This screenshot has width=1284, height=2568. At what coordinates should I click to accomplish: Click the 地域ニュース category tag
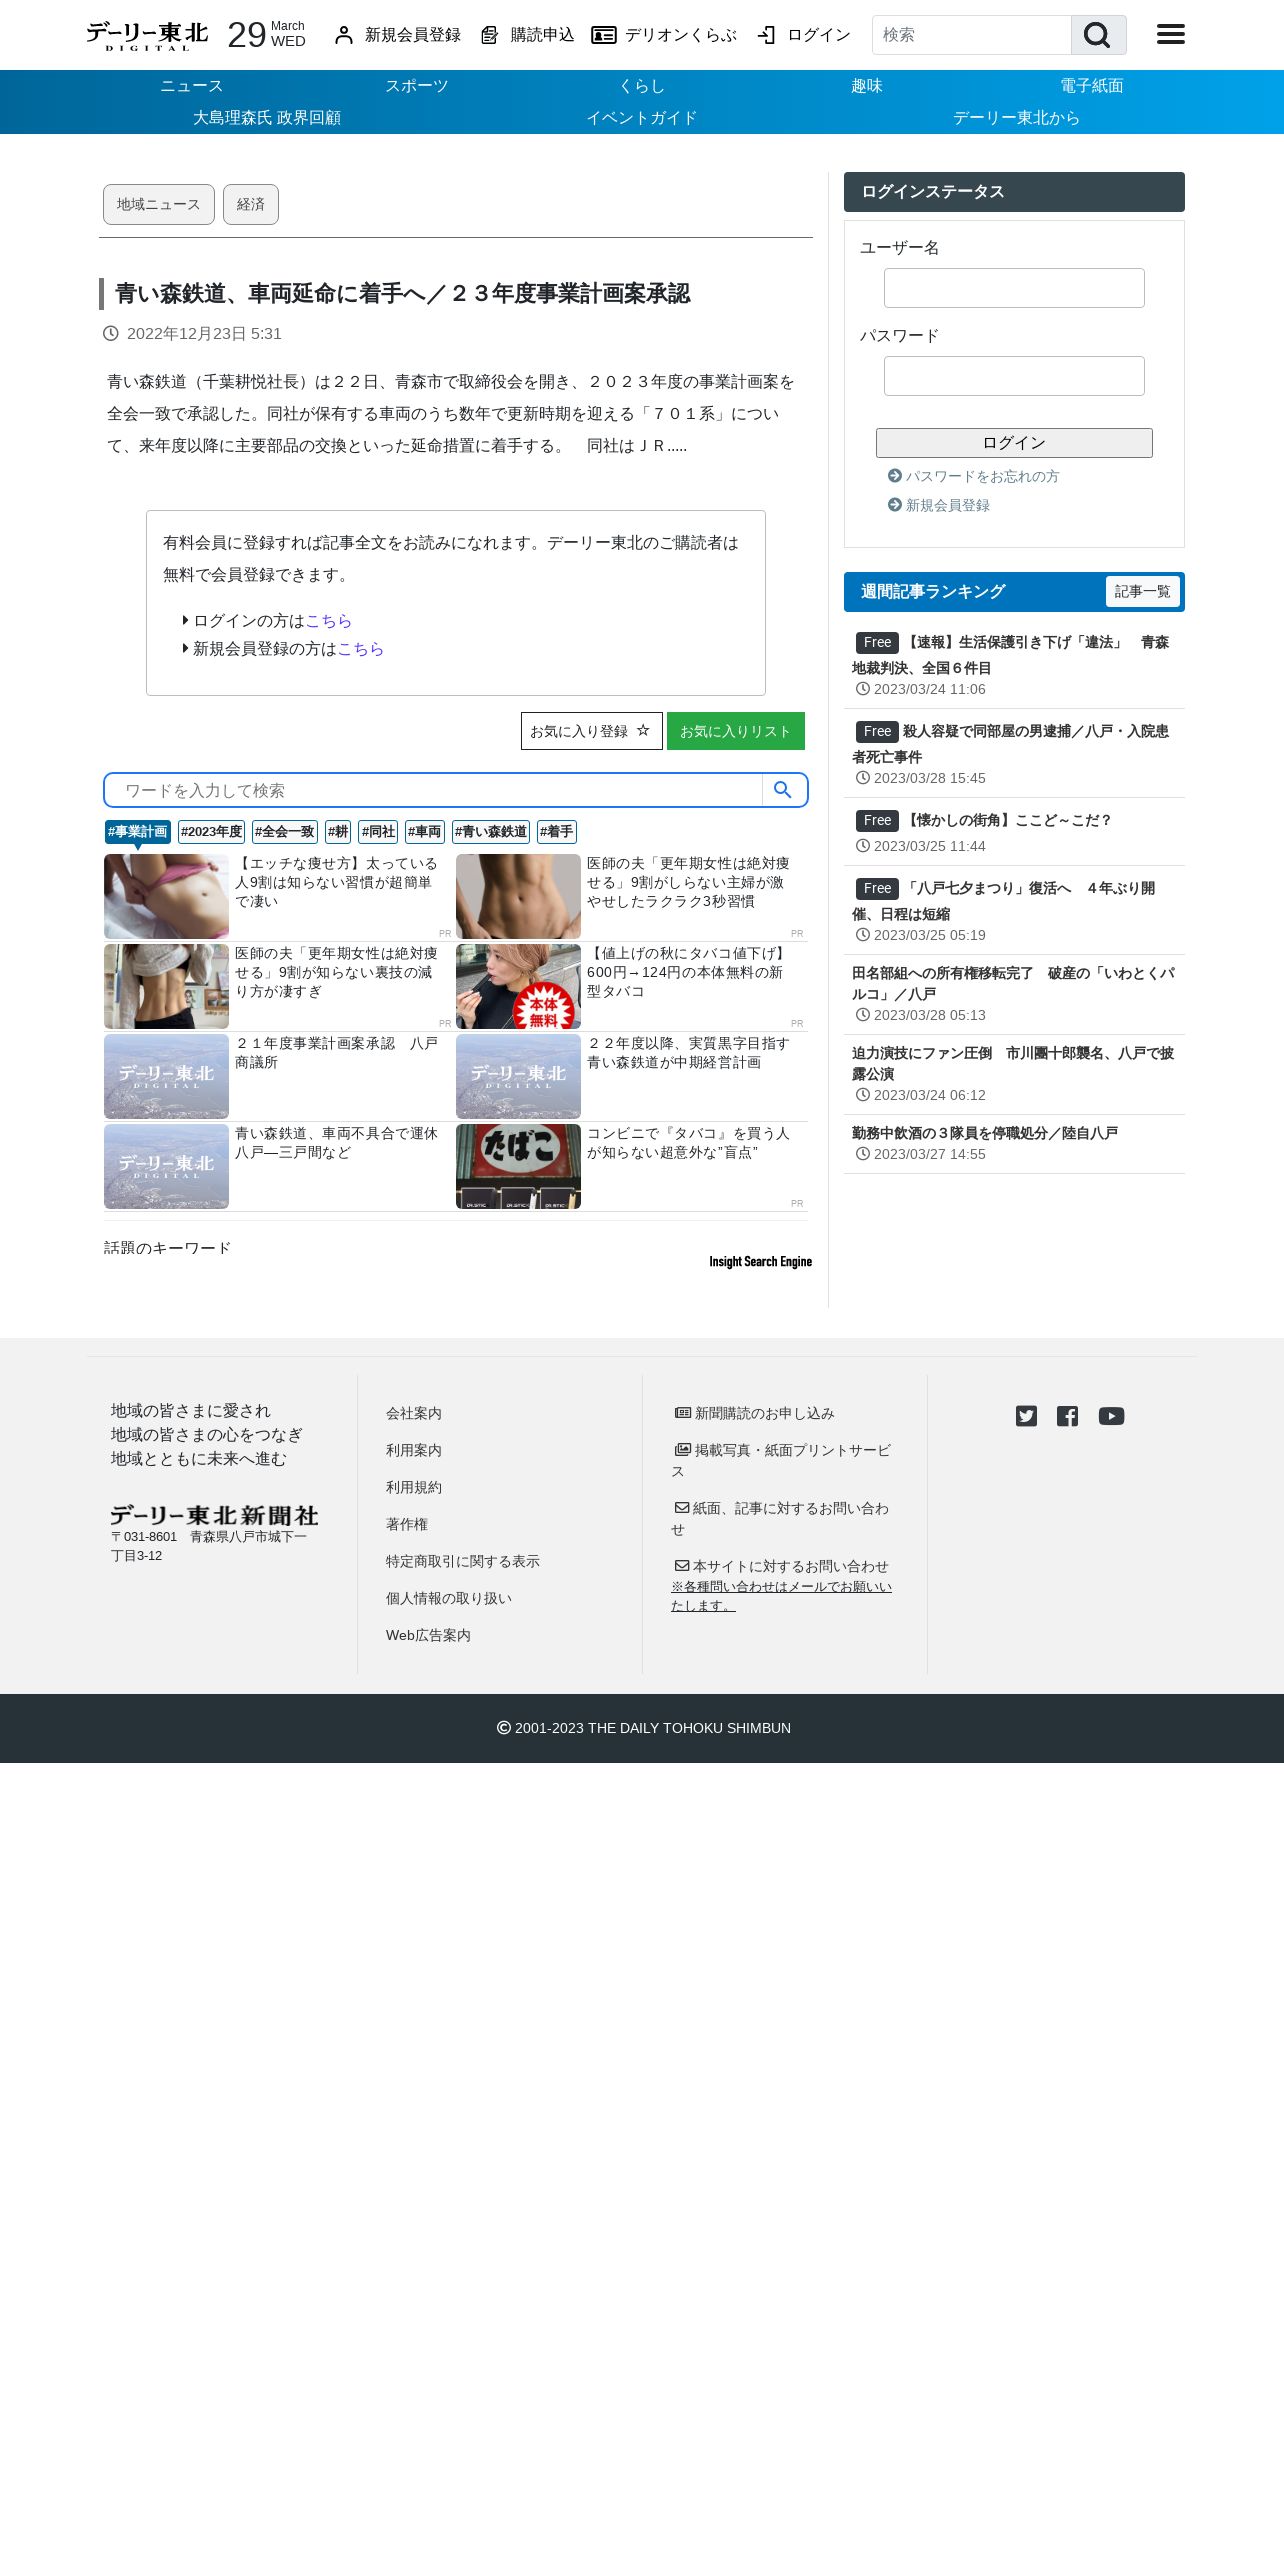pyautogui.click(x=159, y=204)
